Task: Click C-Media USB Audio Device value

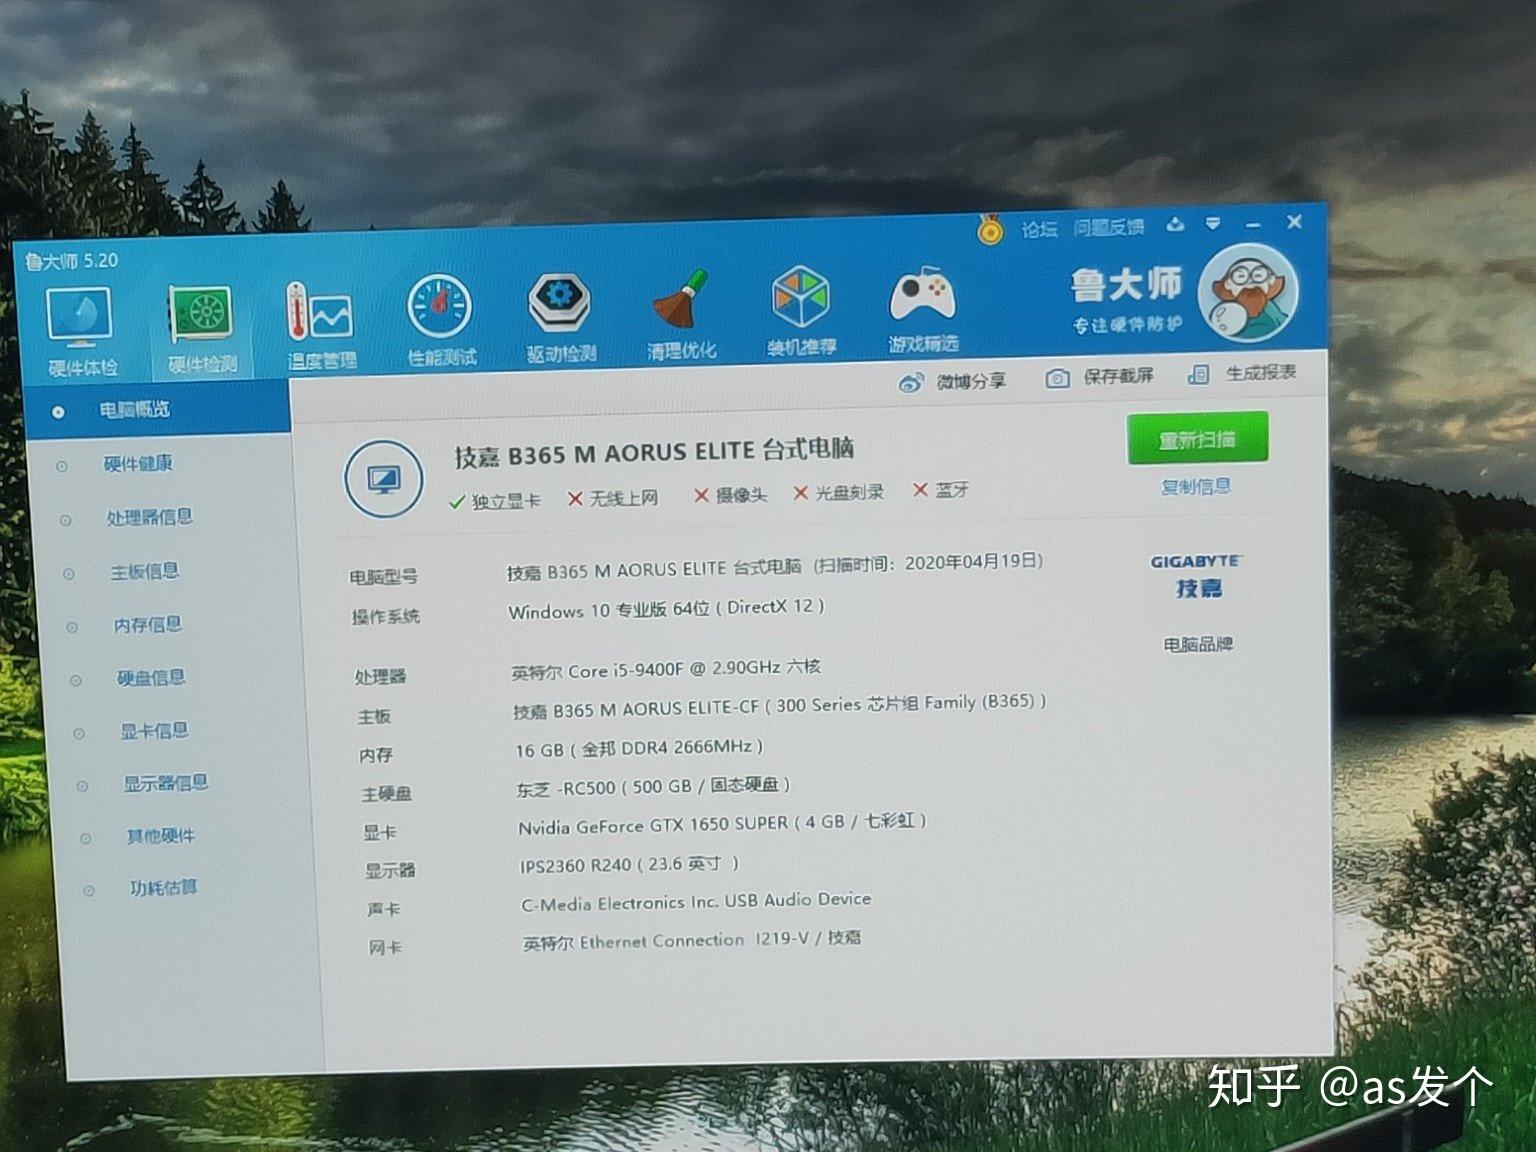Action: point(696,901)
